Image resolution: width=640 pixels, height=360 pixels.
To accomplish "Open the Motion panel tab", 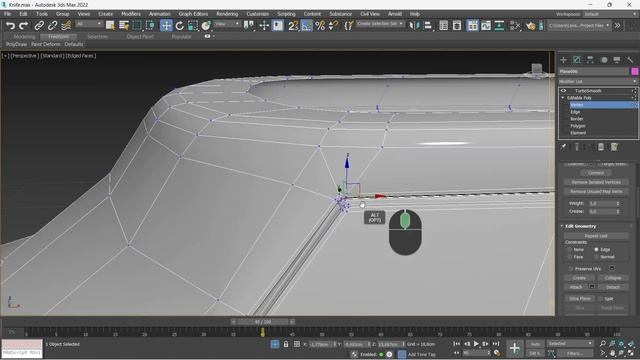I will (x=604, y=60).
